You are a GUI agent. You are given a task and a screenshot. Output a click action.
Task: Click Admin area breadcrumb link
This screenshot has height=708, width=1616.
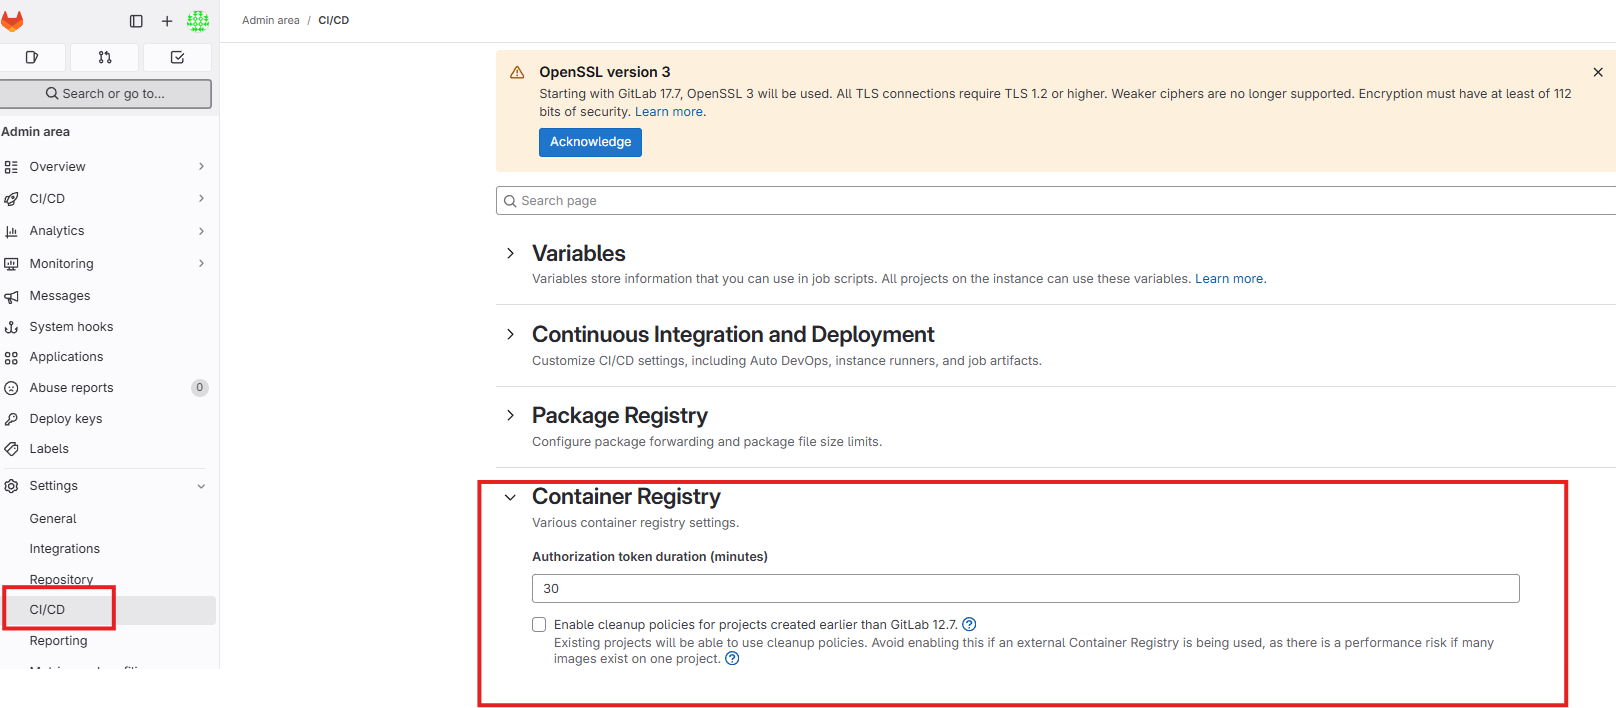270,20
